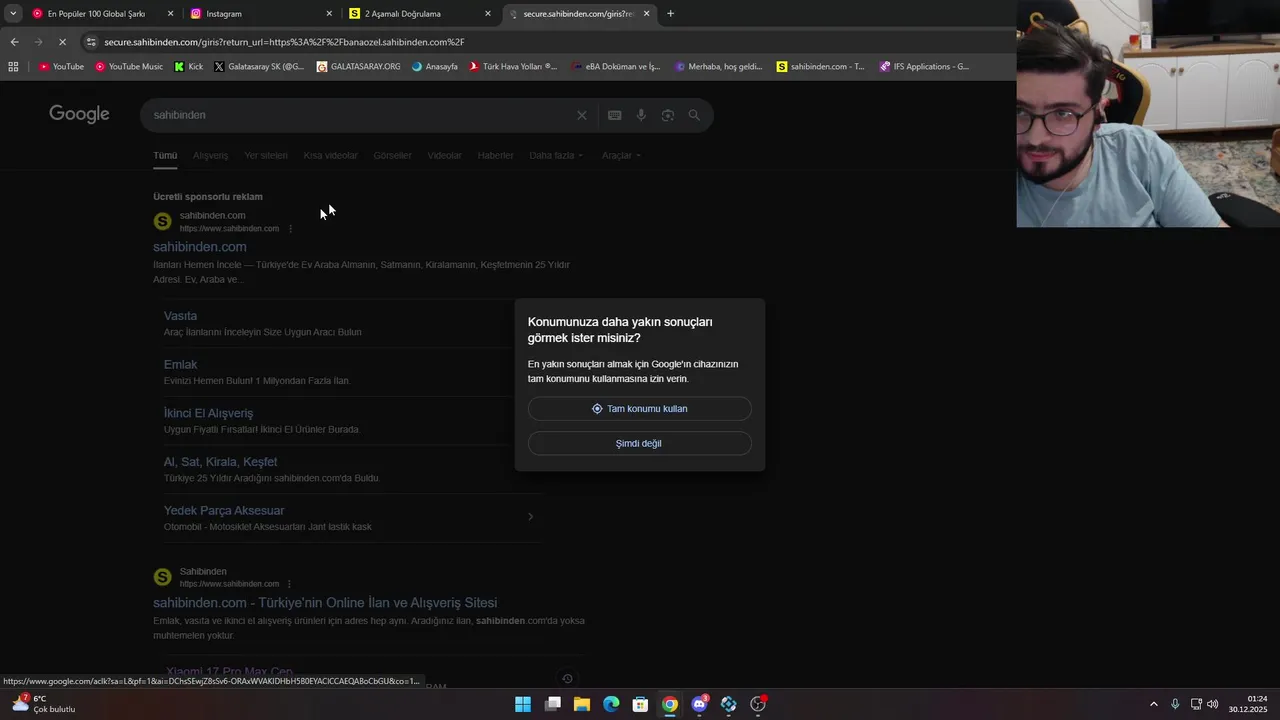Open a new tab with the plus button
The image size is (1280, 720).
(x=670, y=14)
